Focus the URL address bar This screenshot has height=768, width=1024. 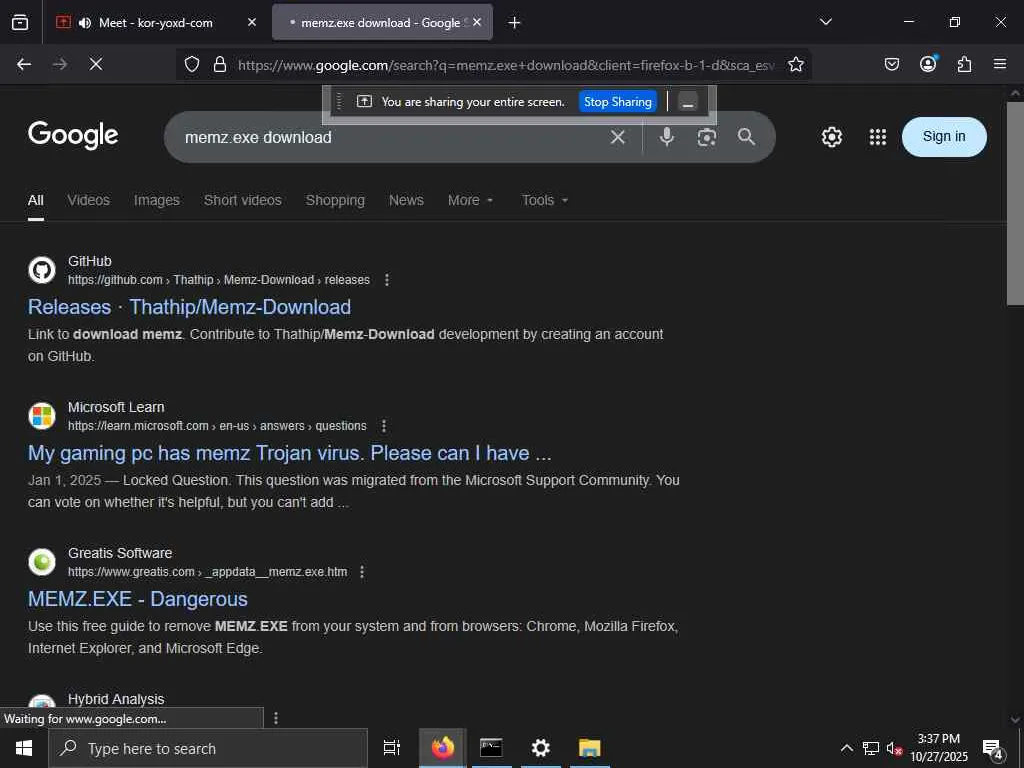pyautogui.click(x=505, y=65)
